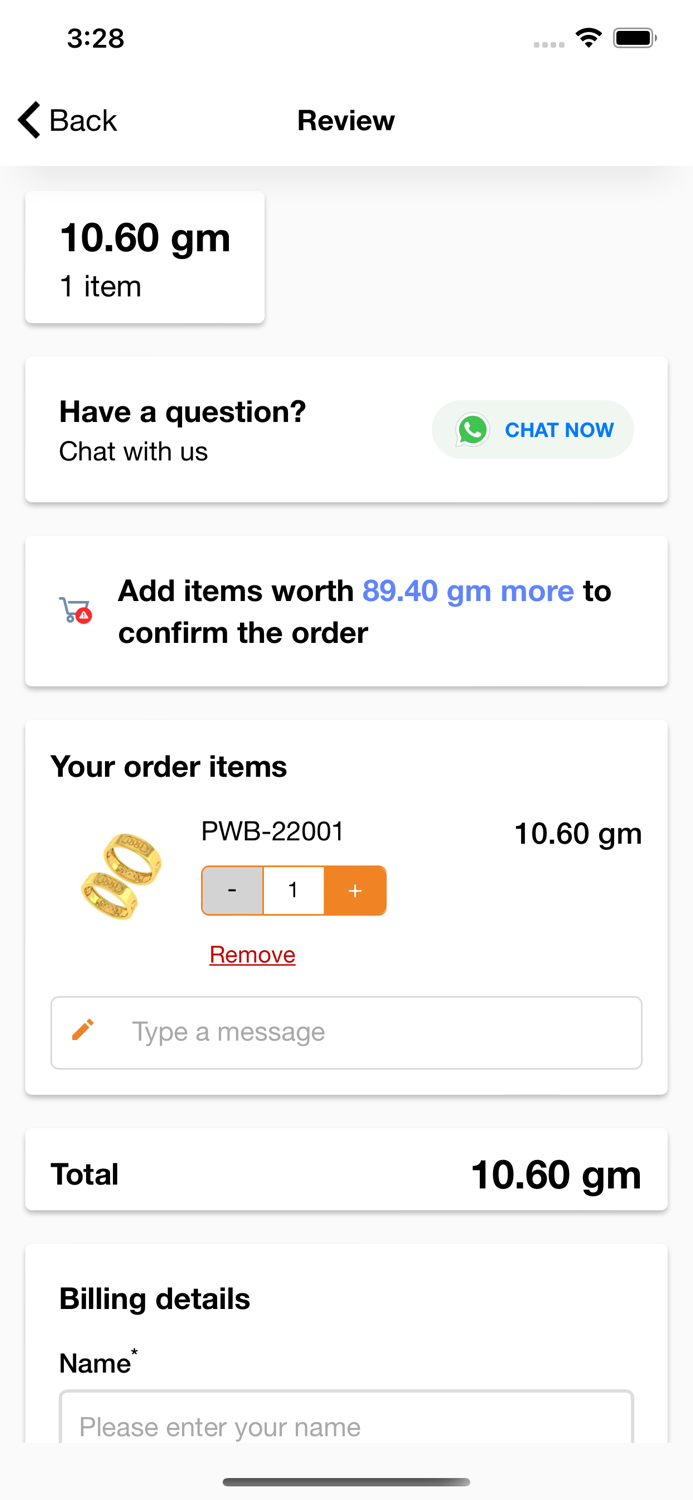
Task: Tap the battery status icon
Action: pos(634,38)
